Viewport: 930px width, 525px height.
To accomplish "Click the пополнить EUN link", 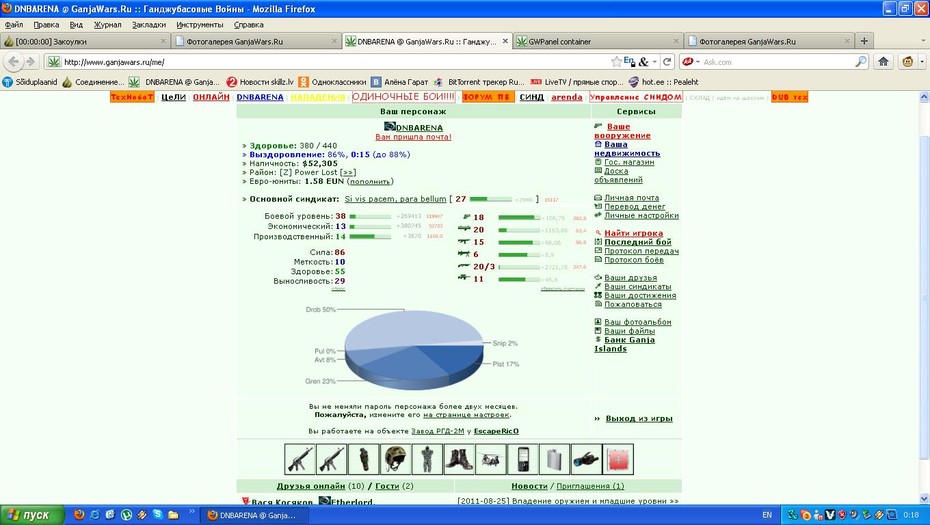I will (x=370, y=182).
